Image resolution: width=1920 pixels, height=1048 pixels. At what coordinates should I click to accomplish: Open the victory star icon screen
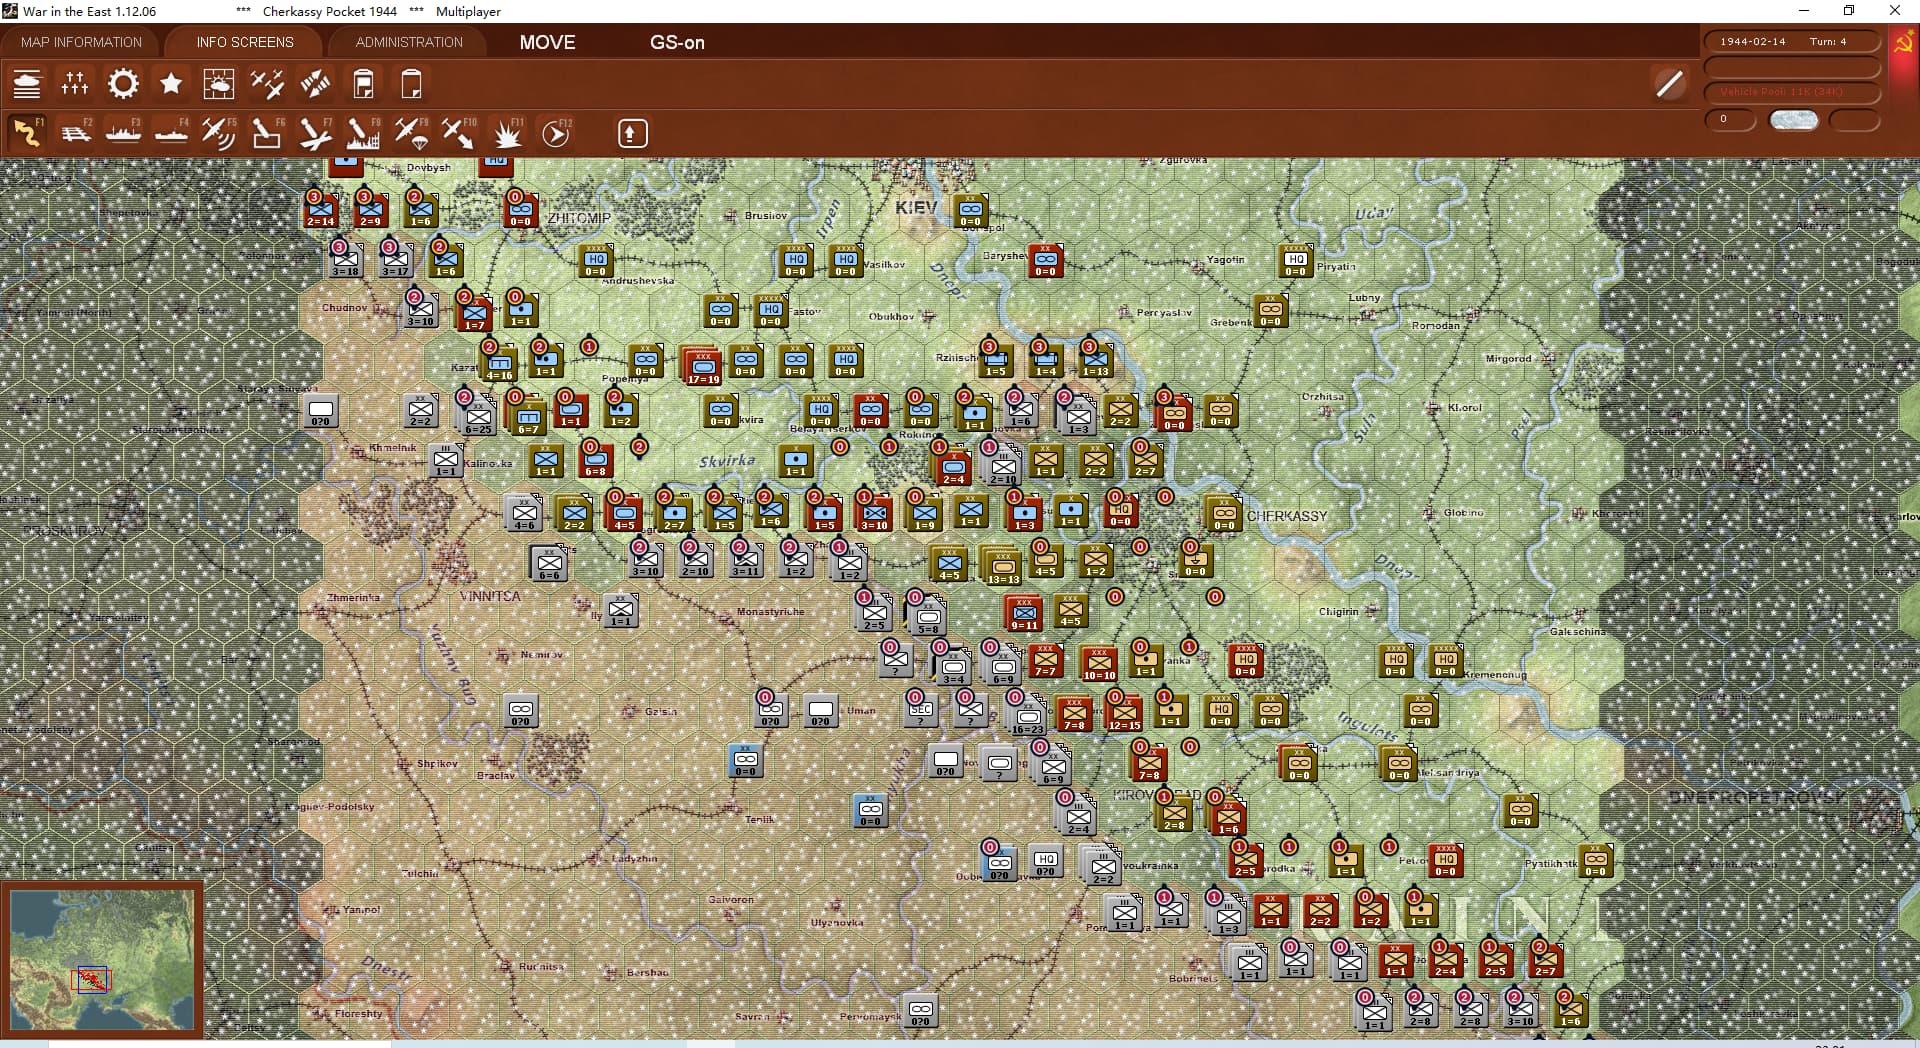pyautogui.click(x=171, y=84)
